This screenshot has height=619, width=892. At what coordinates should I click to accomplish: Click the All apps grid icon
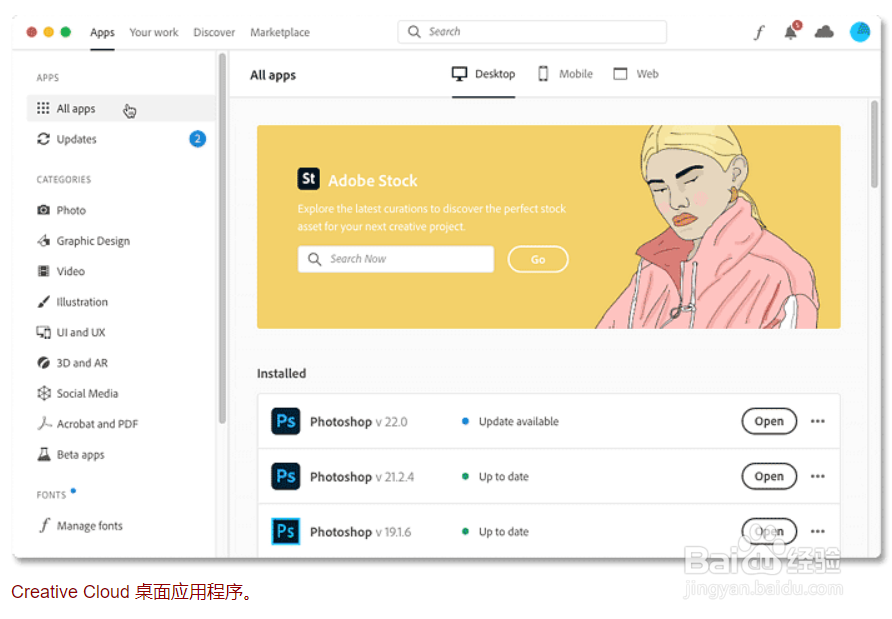[x=43, y=108]
